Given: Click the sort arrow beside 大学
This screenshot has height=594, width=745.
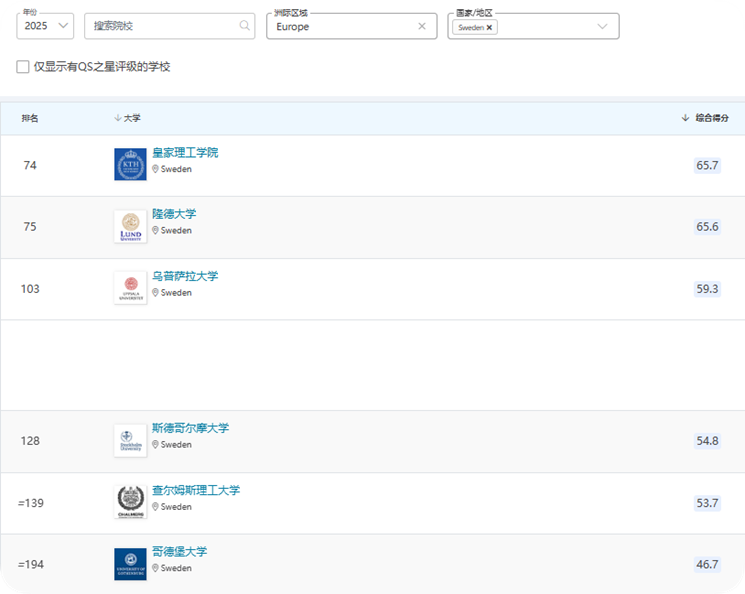Looking at the screenshot, I should [118, 118].
